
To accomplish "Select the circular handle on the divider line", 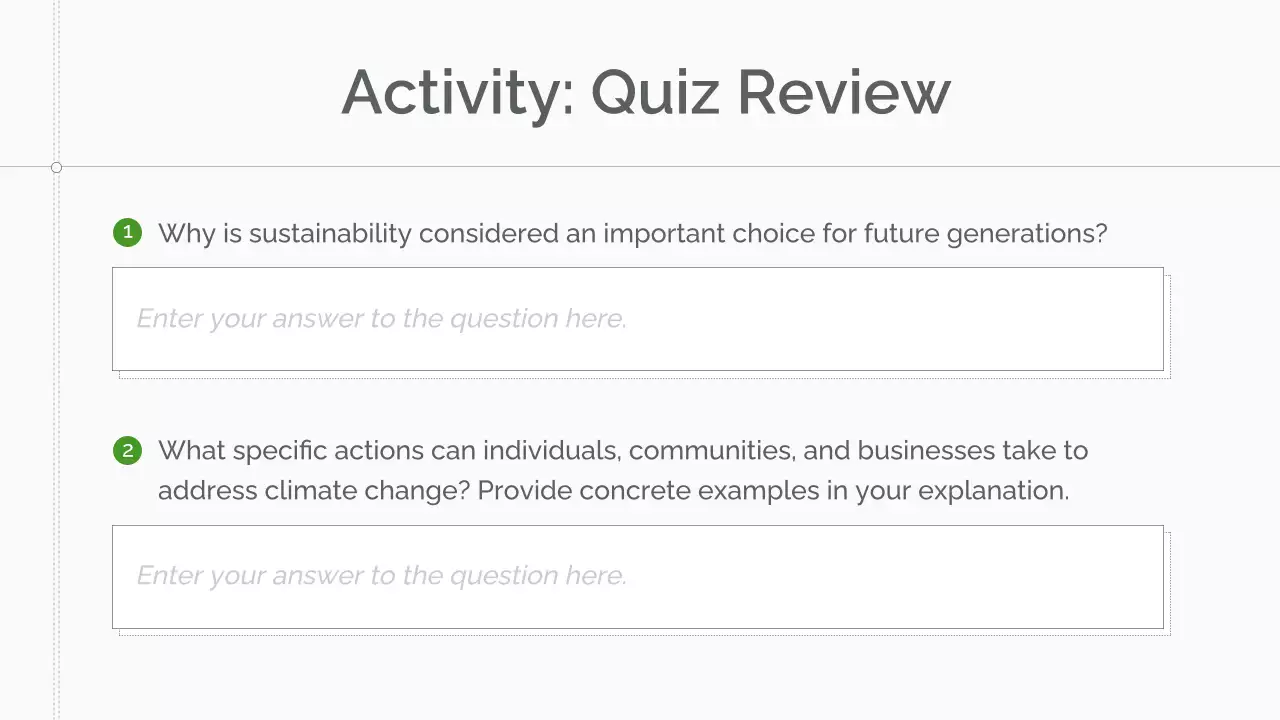I will [x=56, y=167].
